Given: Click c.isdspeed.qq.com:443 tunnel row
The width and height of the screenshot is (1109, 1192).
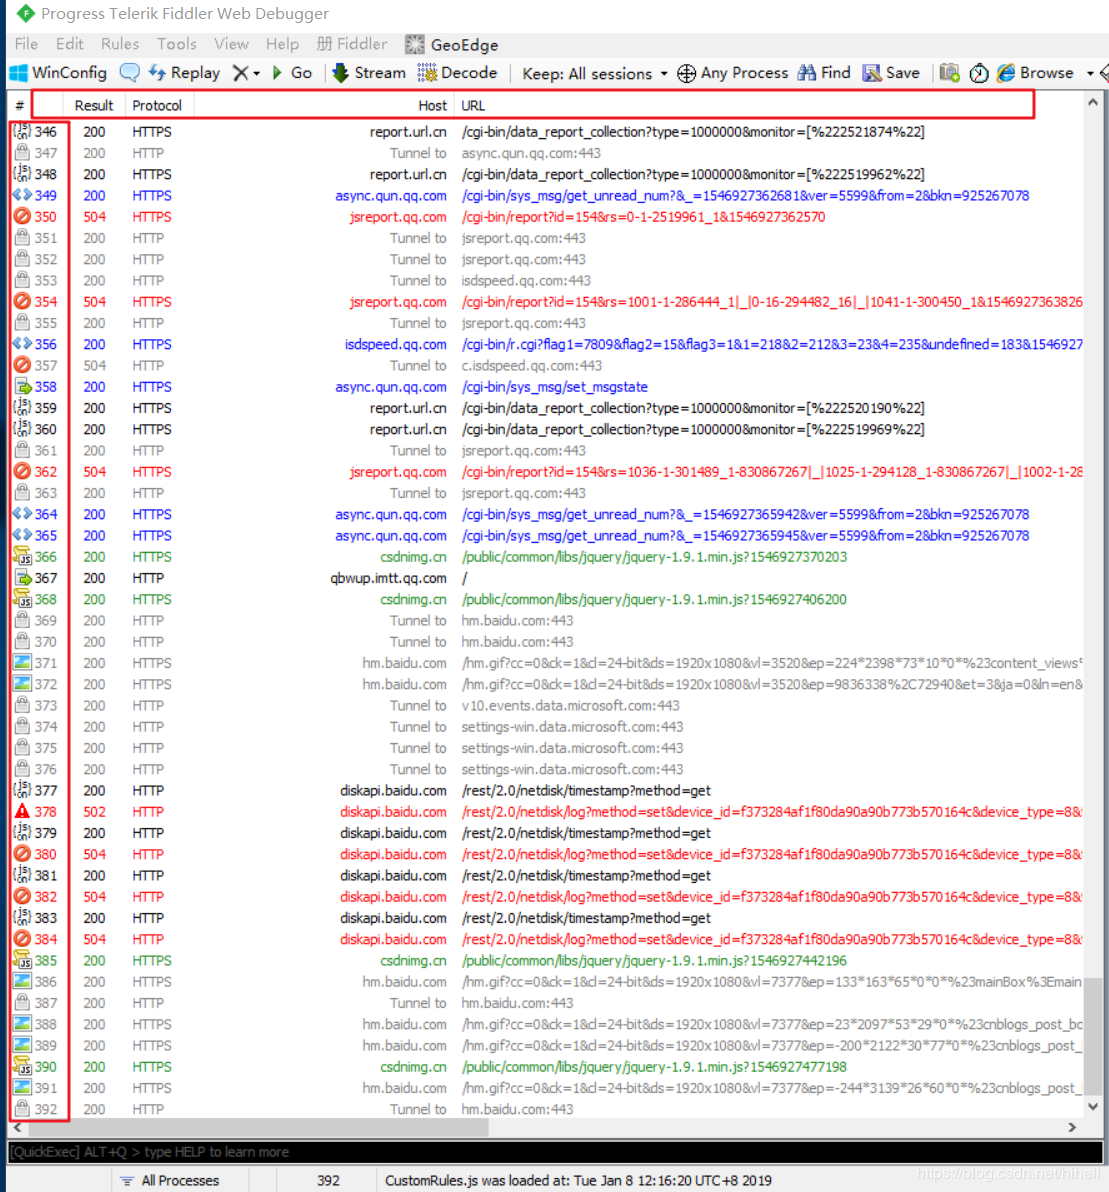Looking at the screenshot, I should pyautogui.click(x=545, y=366).
